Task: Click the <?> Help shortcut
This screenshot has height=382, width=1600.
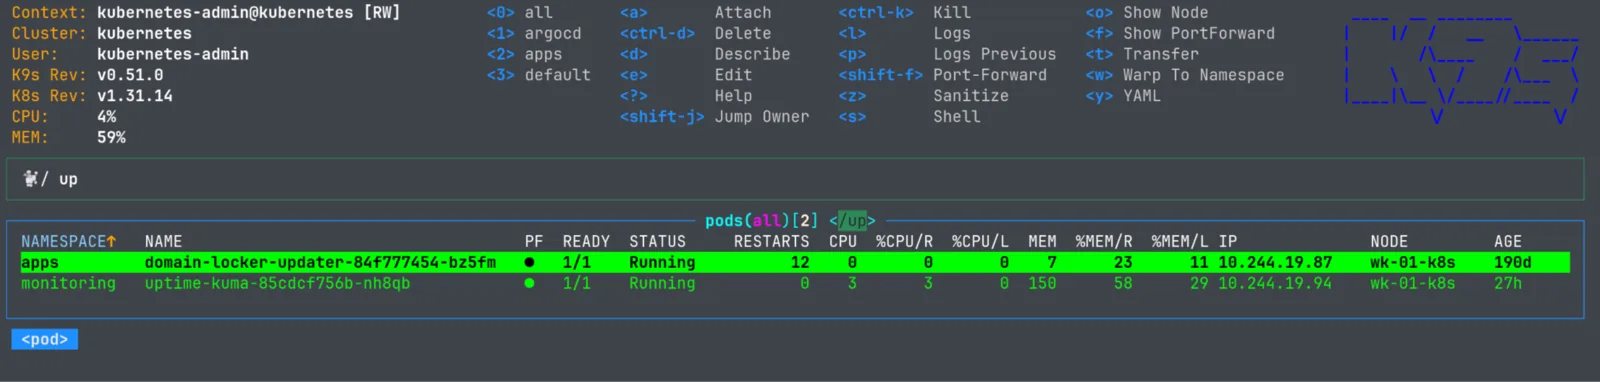Action: click(x=686, y=96)
